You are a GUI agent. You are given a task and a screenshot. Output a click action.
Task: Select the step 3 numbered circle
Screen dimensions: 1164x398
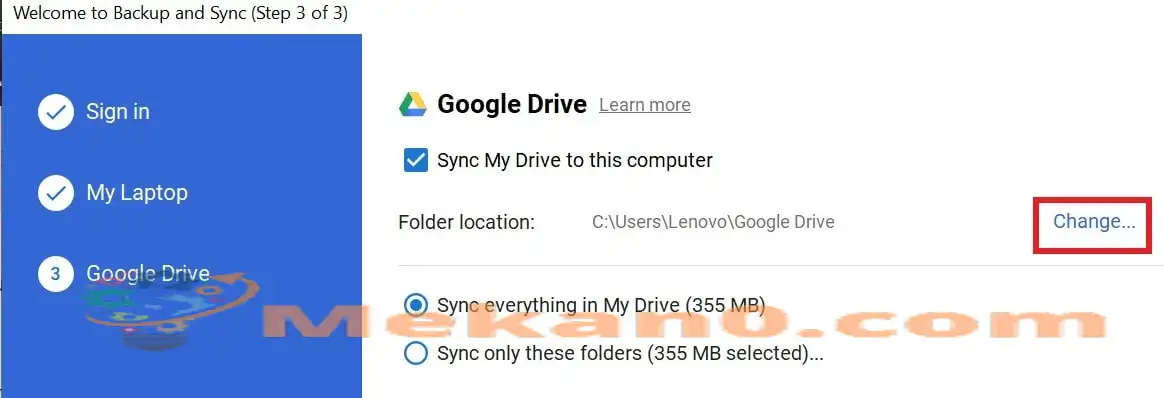(x=56, y=274)
